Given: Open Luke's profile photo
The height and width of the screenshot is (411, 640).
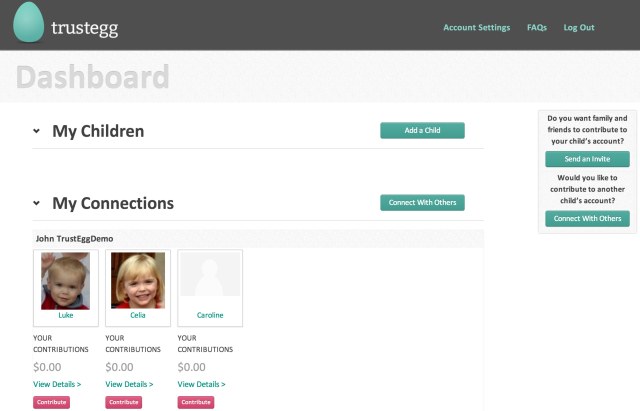Looking at the screenshot, I should (x=66, y=280).
